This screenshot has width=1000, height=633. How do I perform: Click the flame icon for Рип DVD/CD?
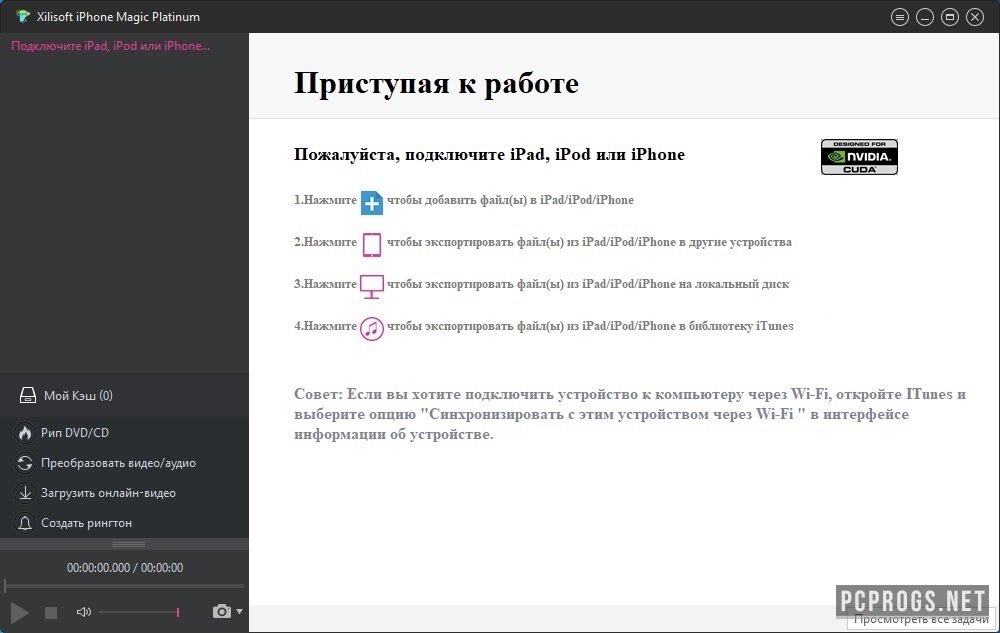(24, 433)
